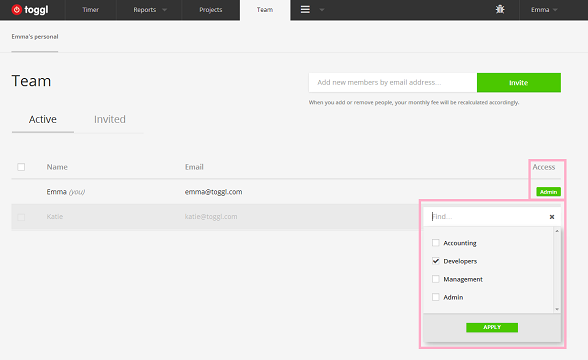This screenshot has width=588, height=360.
Task: Expand the arrow next to the hamburger menu
Action: pos(321,10)
